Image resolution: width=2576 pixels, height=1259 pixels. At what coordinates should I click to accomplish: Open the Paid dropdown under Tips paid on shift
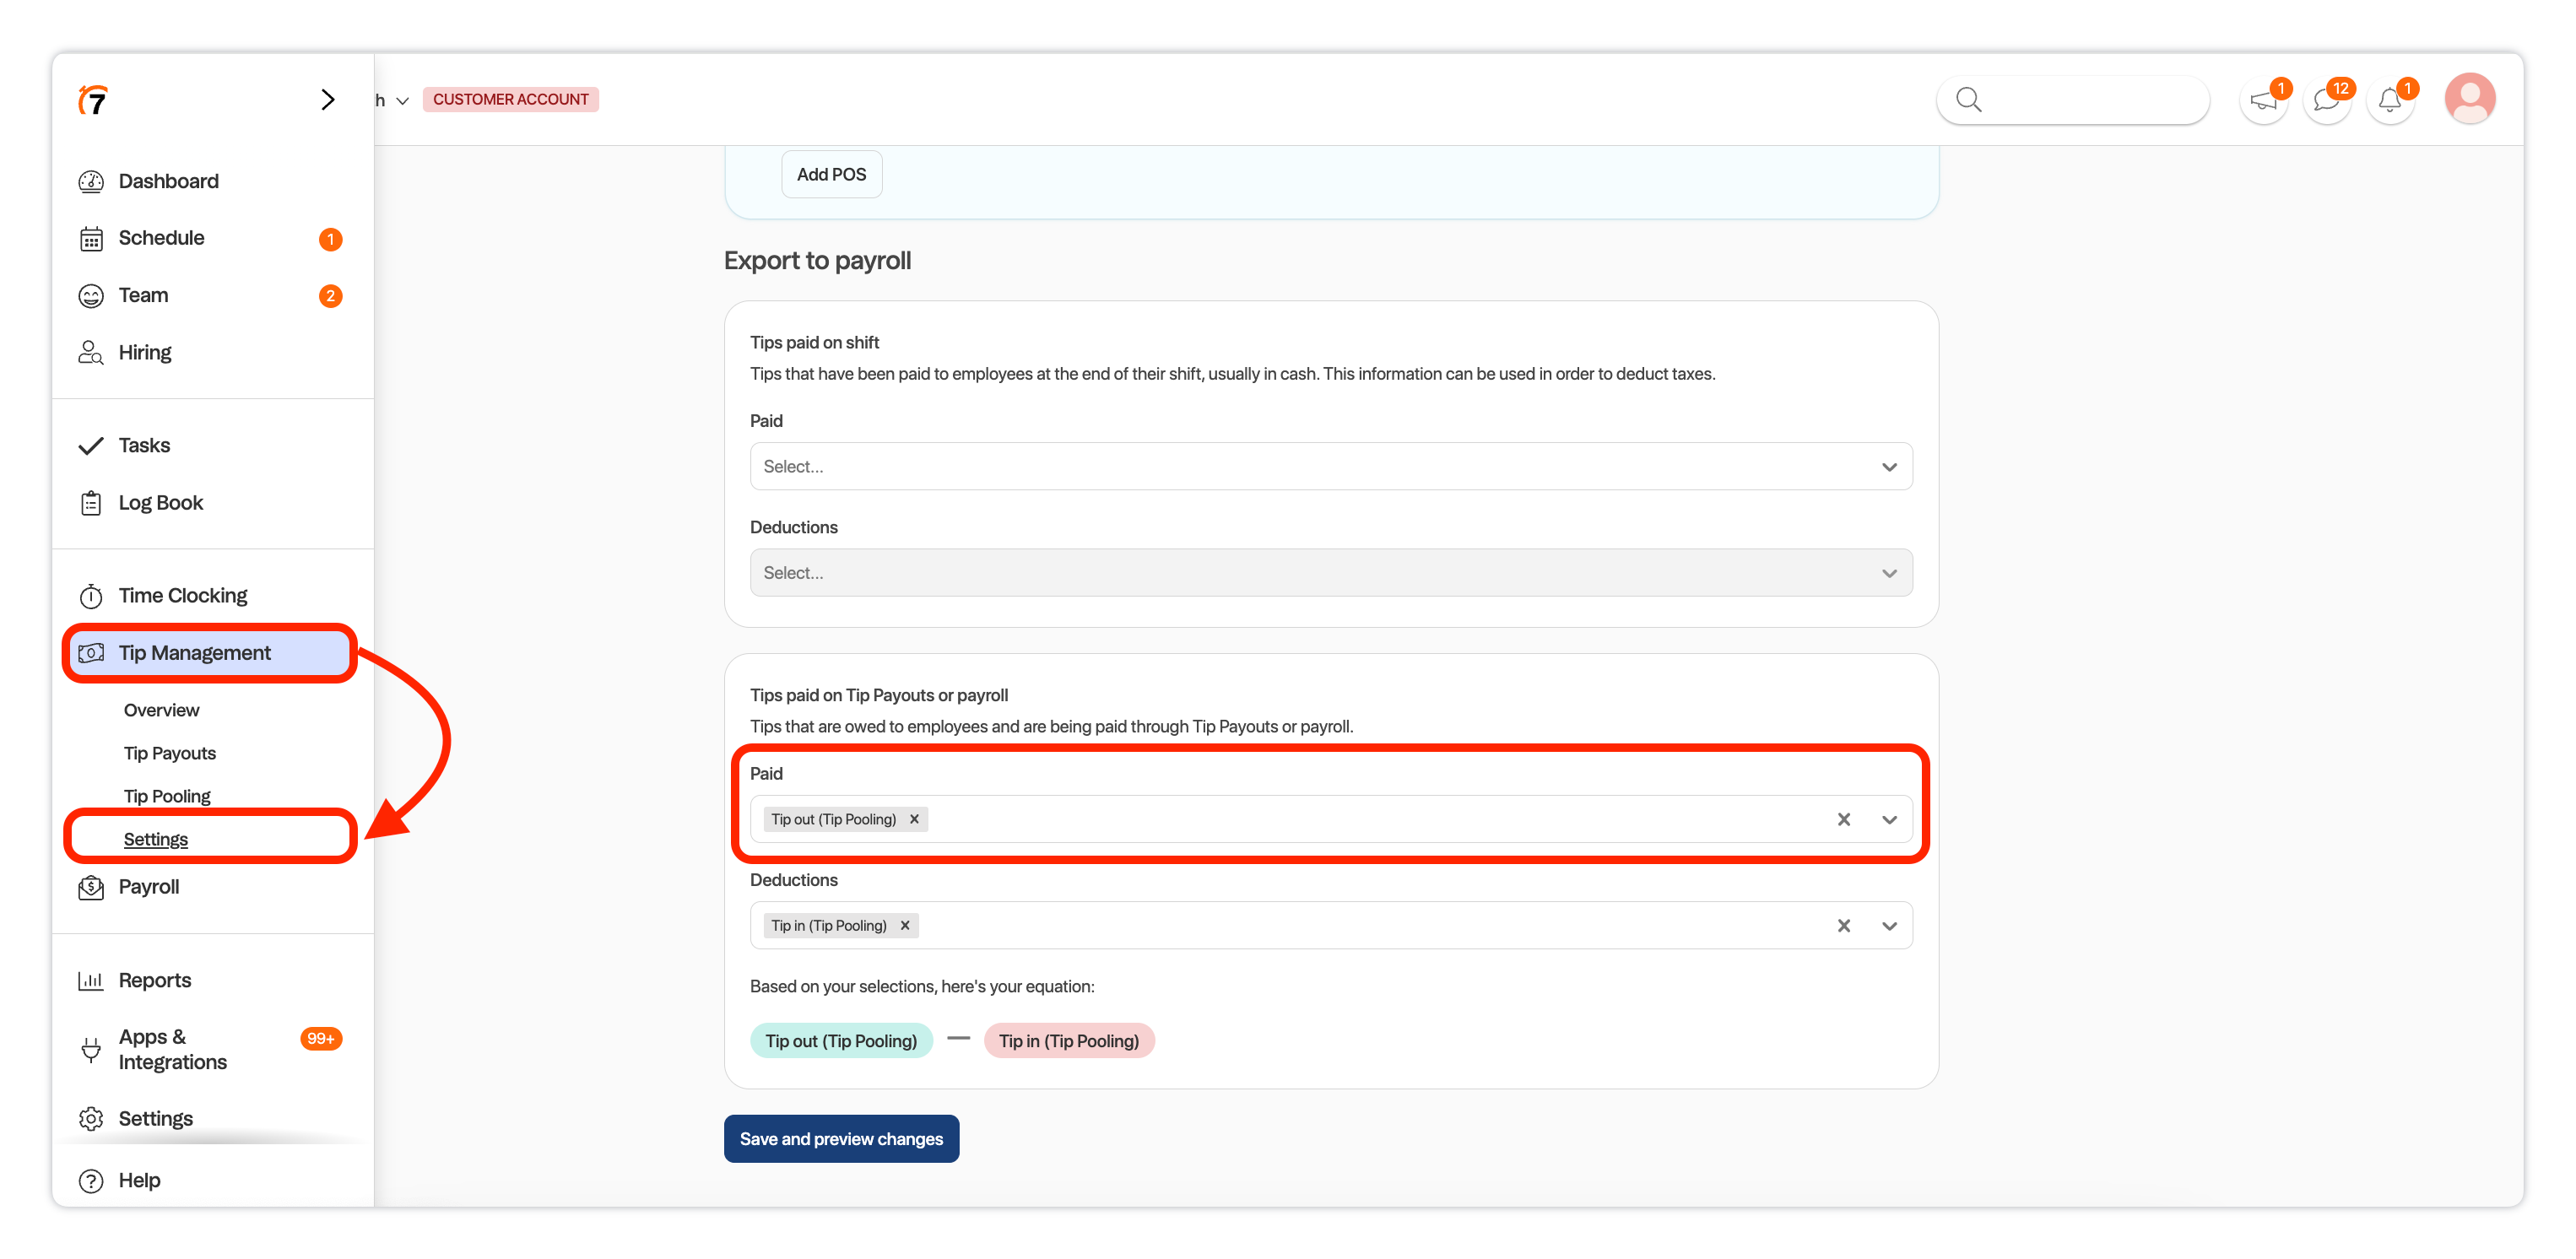click(x=1330, y=466)
